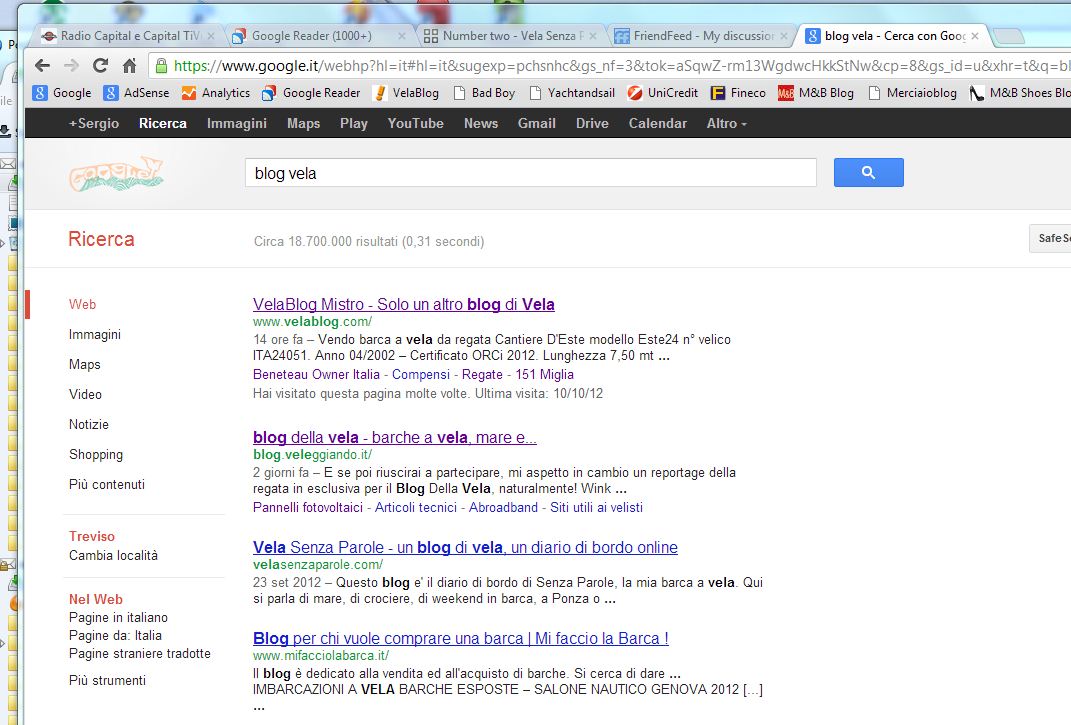
Task: Close the blog vela search tab
Action: pyautogui.click(x=975, y=36)
